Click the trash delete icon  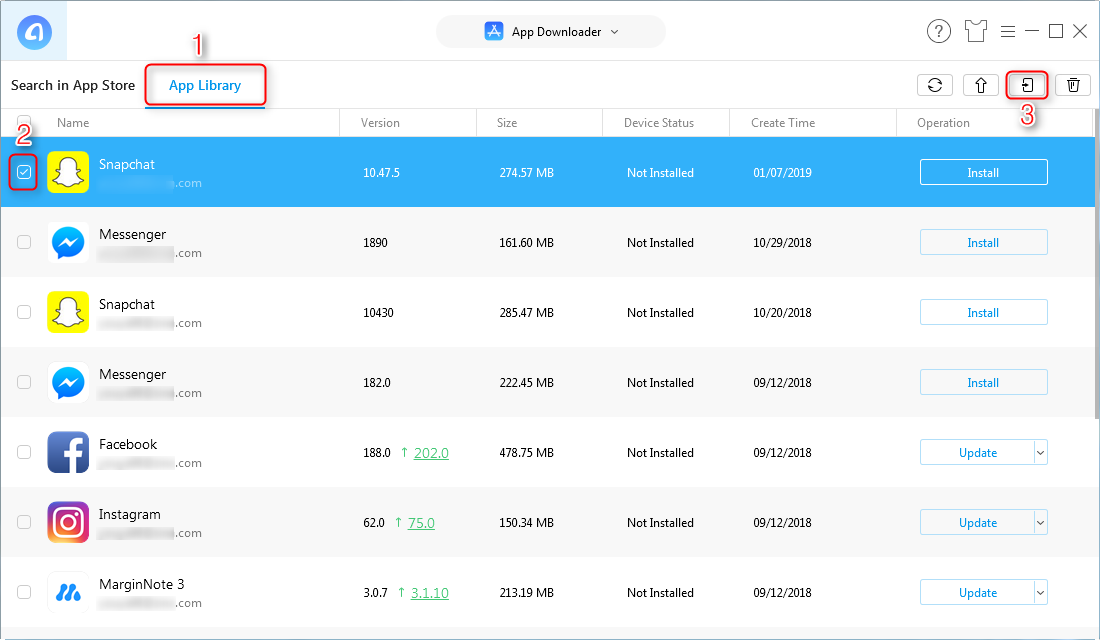coord(1073,85)
